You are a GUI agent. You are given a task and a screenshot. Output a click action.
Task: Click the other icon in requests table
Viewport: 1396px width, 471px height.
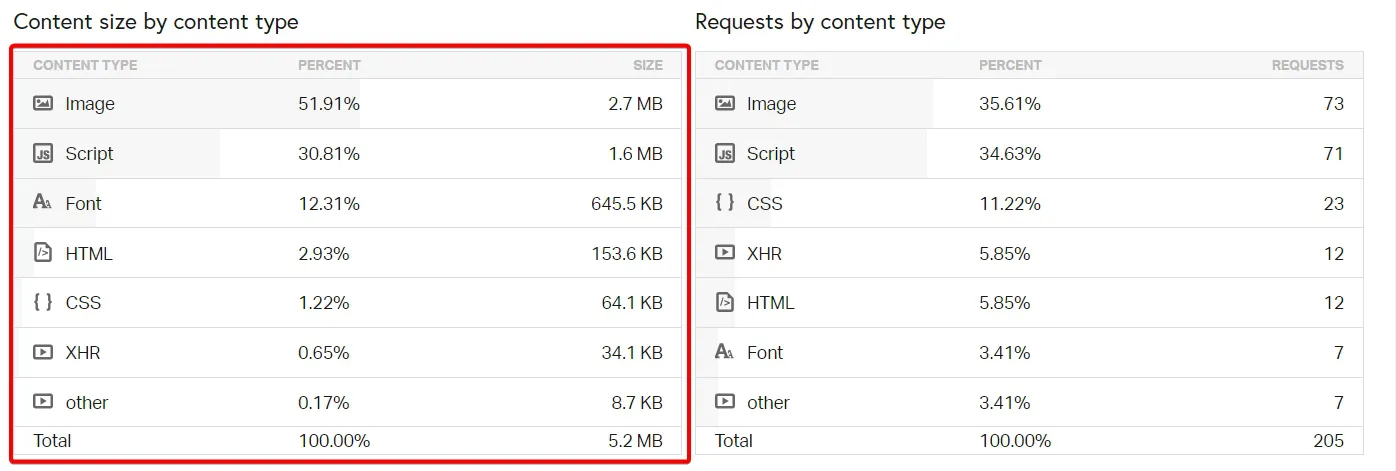(725, 402)
